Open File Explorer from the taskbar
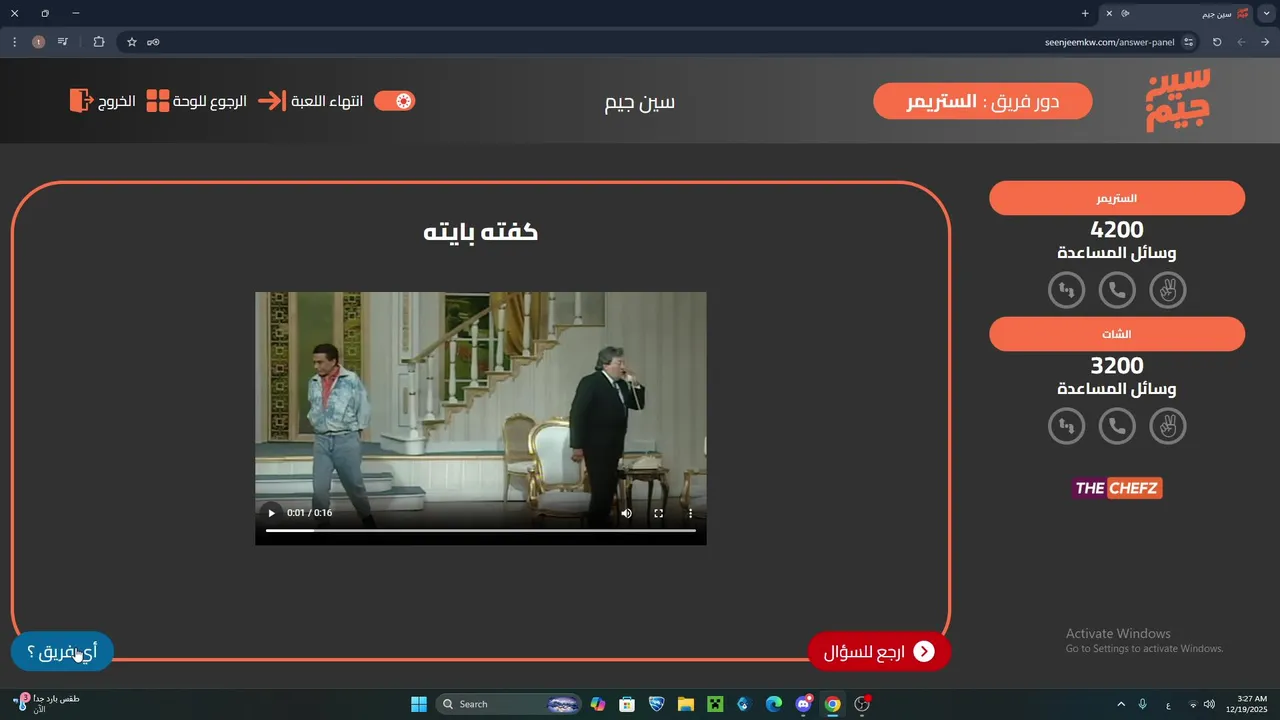The image size is (1280, 720). pos(686,704)
